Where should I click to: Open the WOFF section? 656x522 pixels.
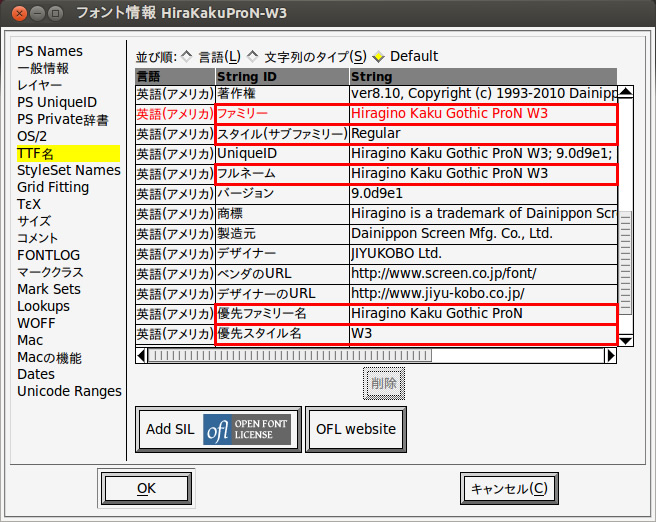[36, 323]
